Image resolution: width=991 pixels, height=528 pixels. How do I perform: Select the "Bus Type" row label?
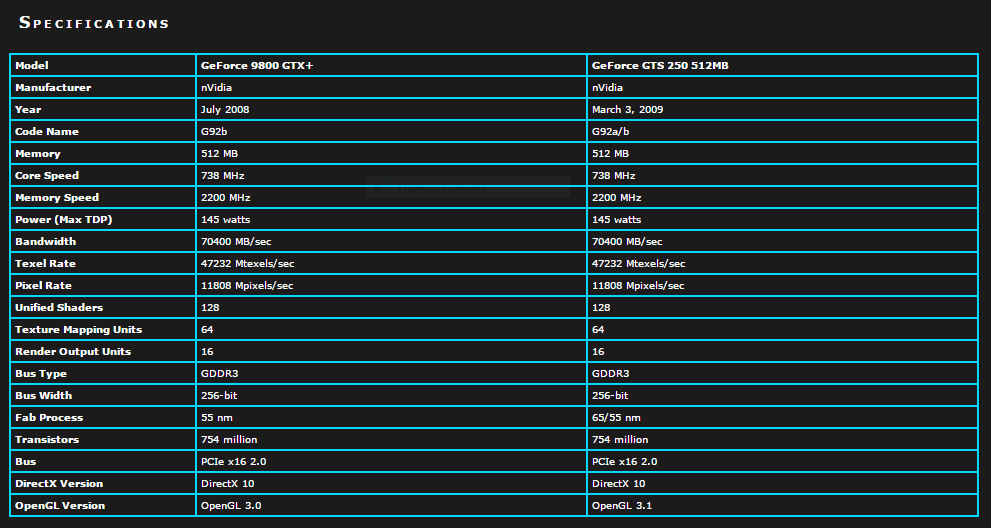pyautogui.click(x=40, y=374)
